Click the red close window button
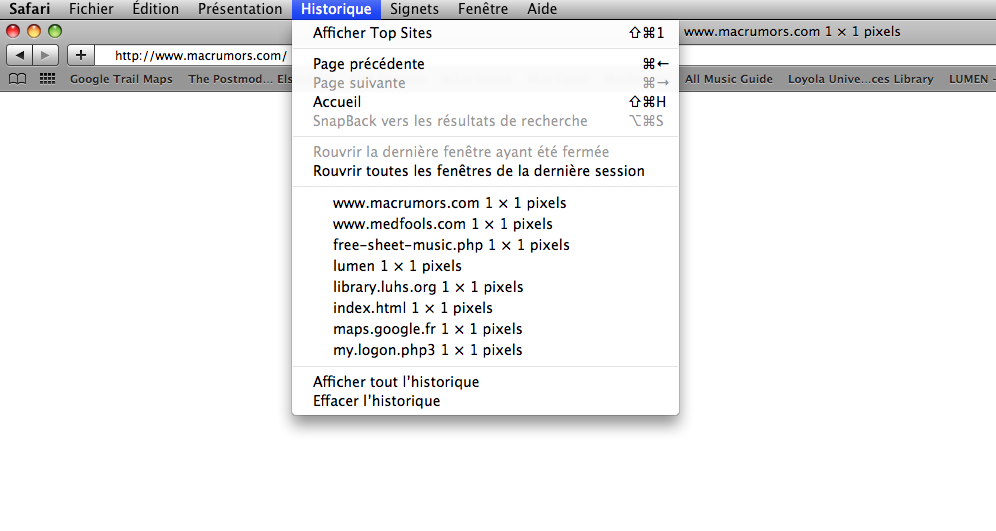The height and width of the screenshot is (531, 996). coord(13,31)
